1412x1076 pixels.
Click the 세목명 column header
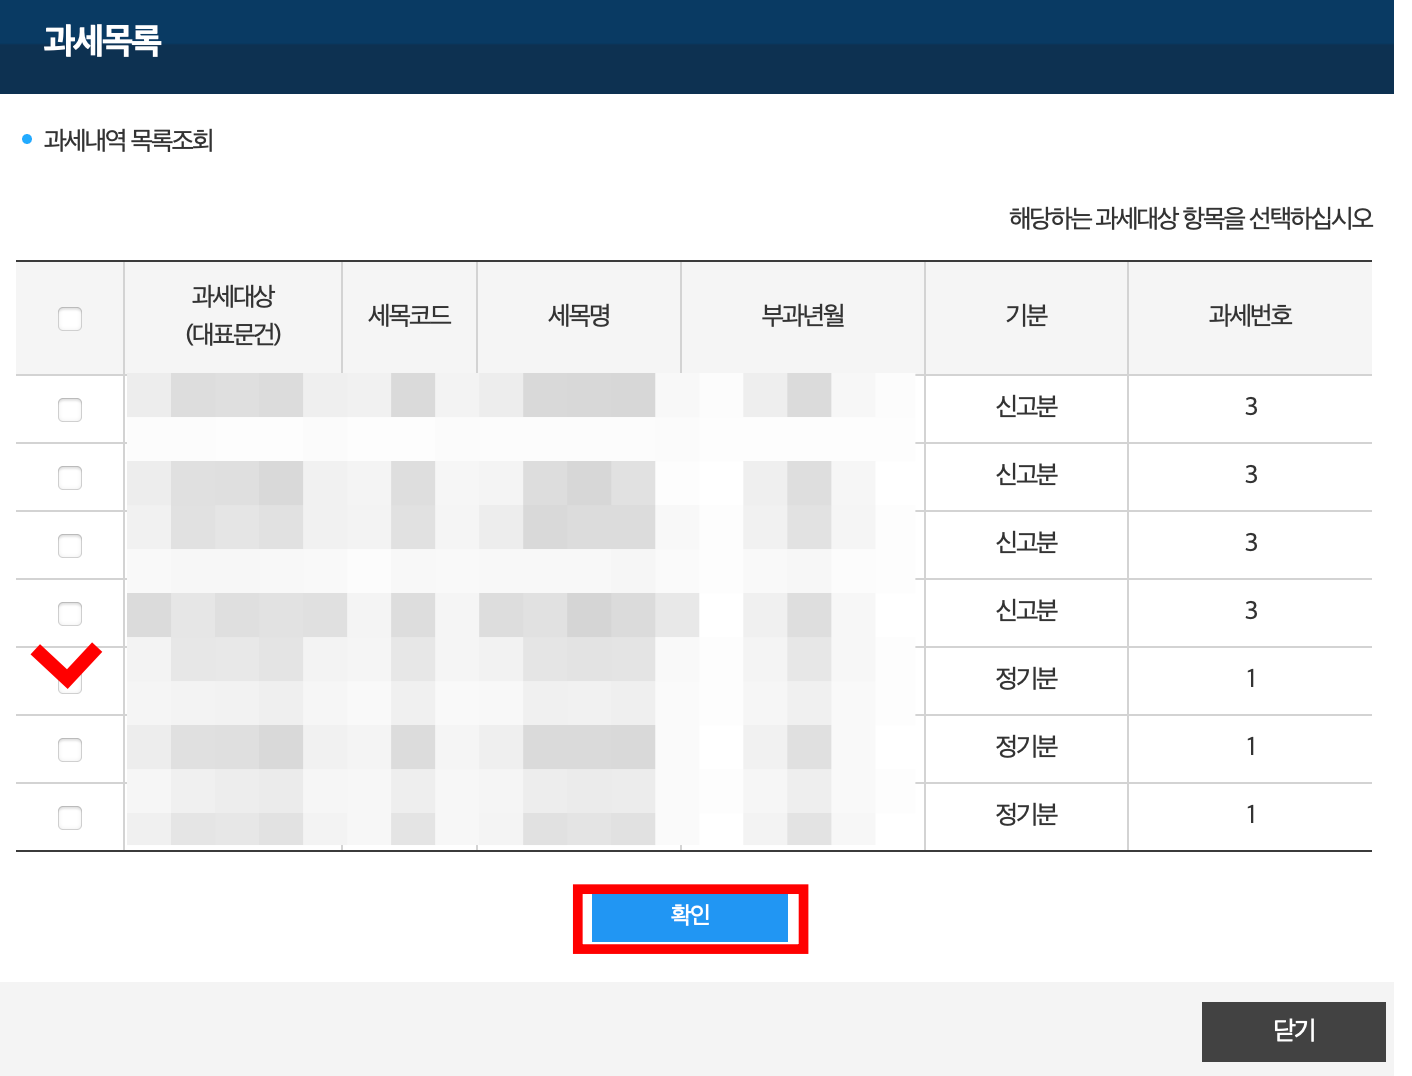[578, 317]
